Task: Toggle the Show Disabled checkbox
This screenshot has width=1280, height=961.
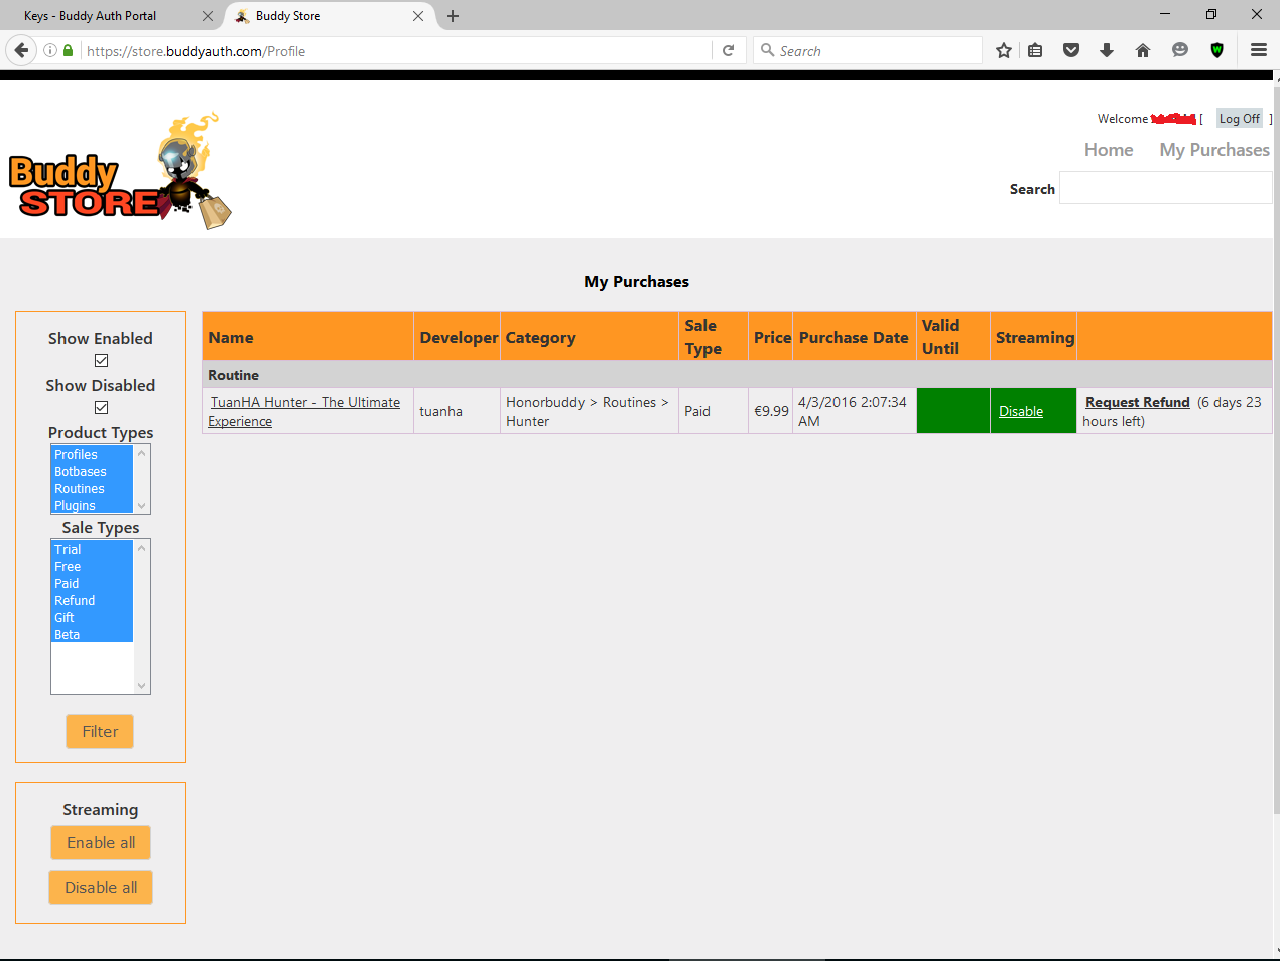Action: point(101,408)
